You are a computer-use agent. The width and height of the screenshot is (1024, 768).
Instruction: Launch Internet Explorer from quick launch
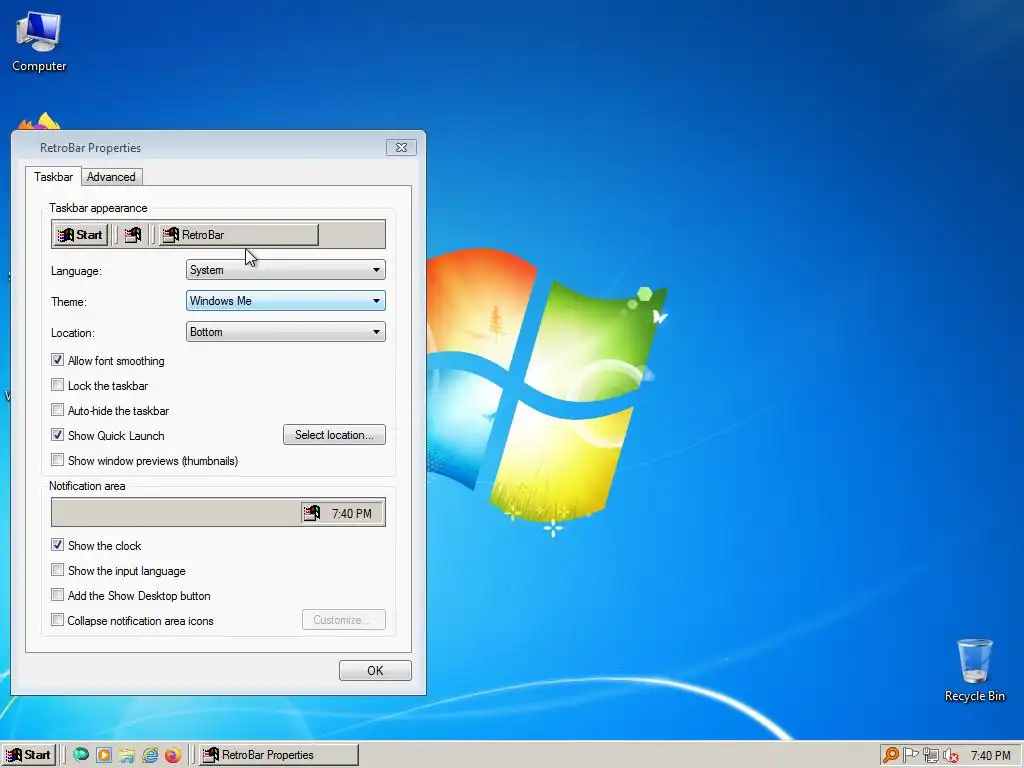pos(150,755)
